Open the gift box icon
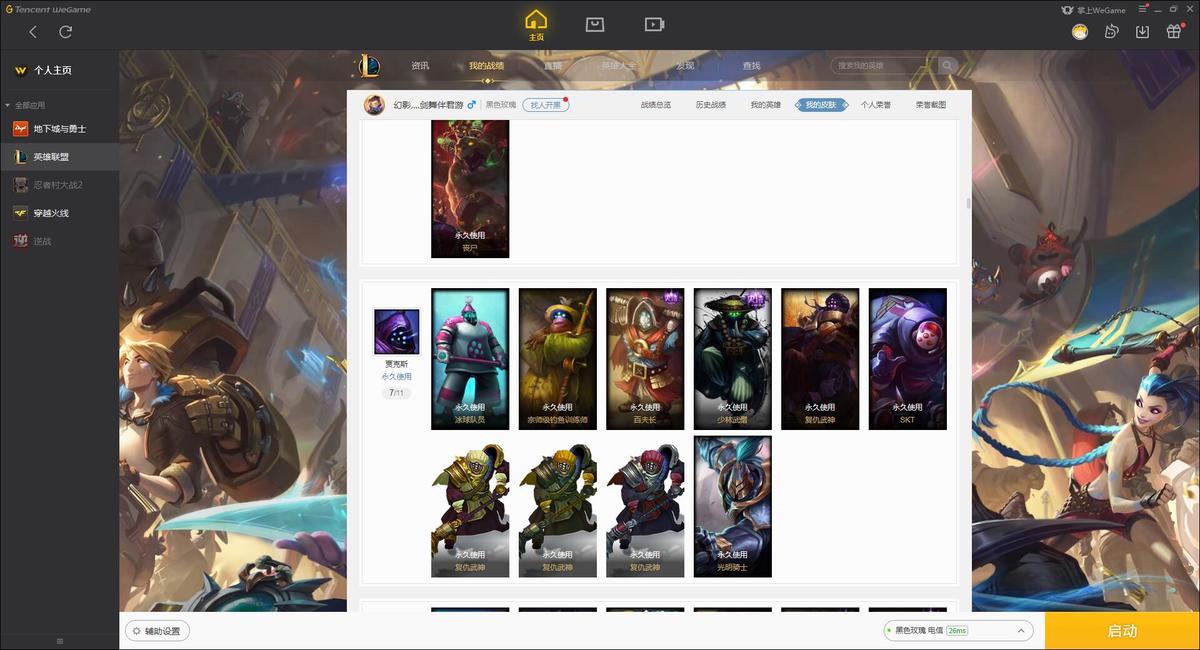This screenshot has width=1200, height=650. click(x=1174, y=32)
